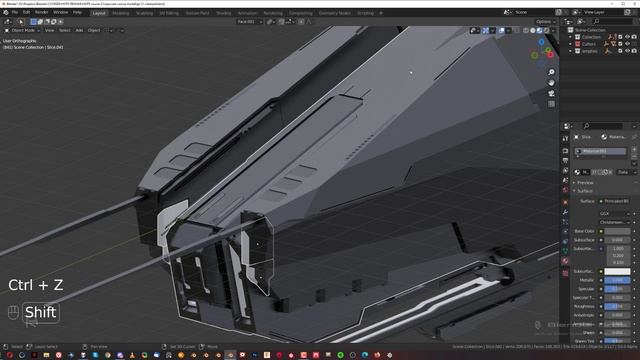Open the Material properties tab icon
The height and width of the screenshot is (360, 640).
click(565, 261)
